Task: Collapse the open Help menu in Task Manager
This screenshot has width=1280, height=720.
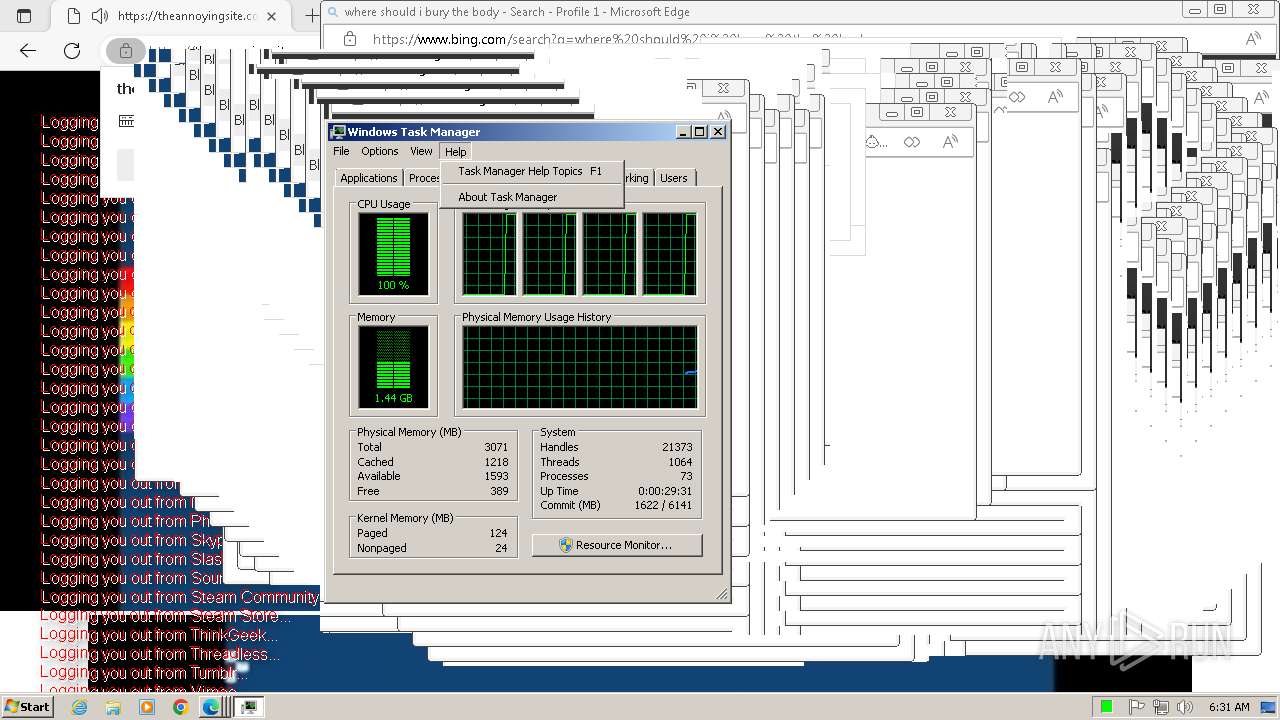Action: [455, 151]
